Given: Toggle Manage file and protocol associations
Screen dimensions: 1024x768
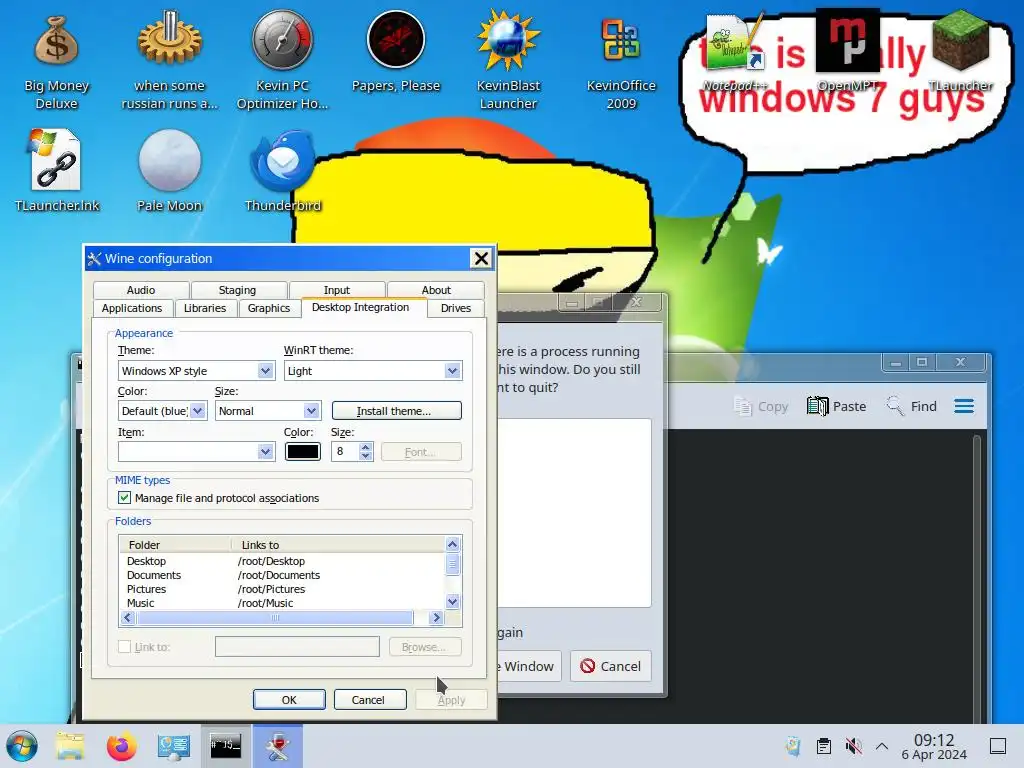Looking at the screenshot, I should 124,498.
